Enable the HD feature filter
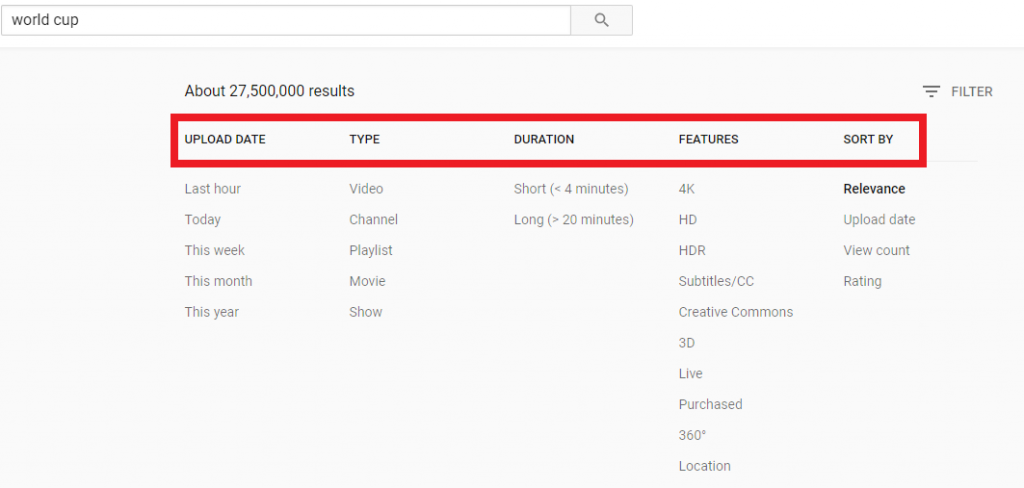This screenshot has height=488, width=1024. [x=688, y=220]
